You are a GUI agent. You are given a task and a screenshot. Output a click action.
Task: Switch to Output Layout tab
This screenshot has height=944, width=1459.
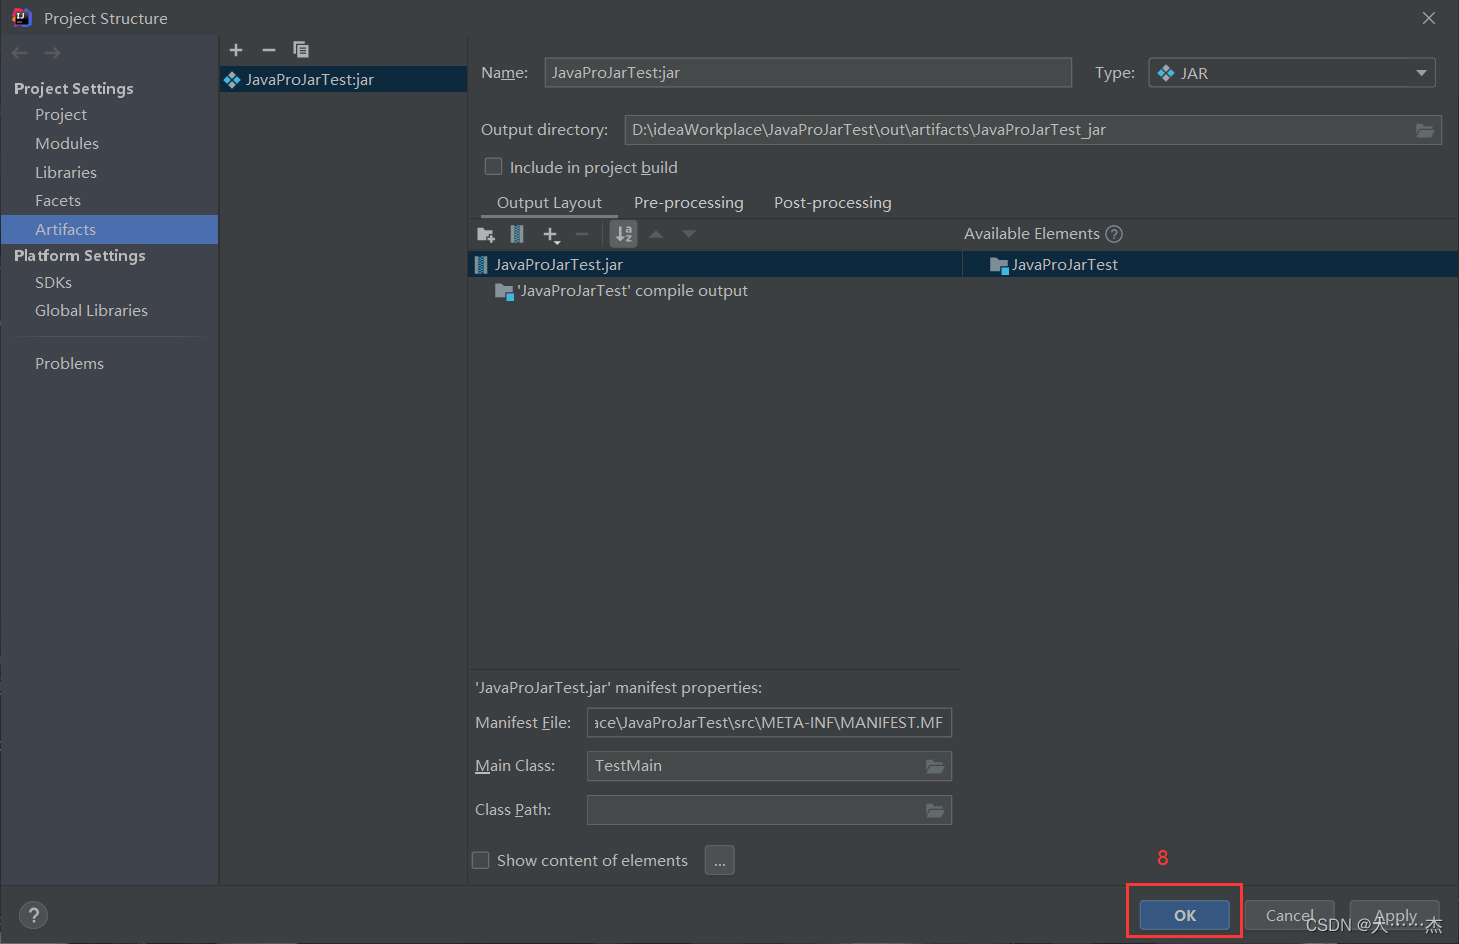[x=549, y=203]
